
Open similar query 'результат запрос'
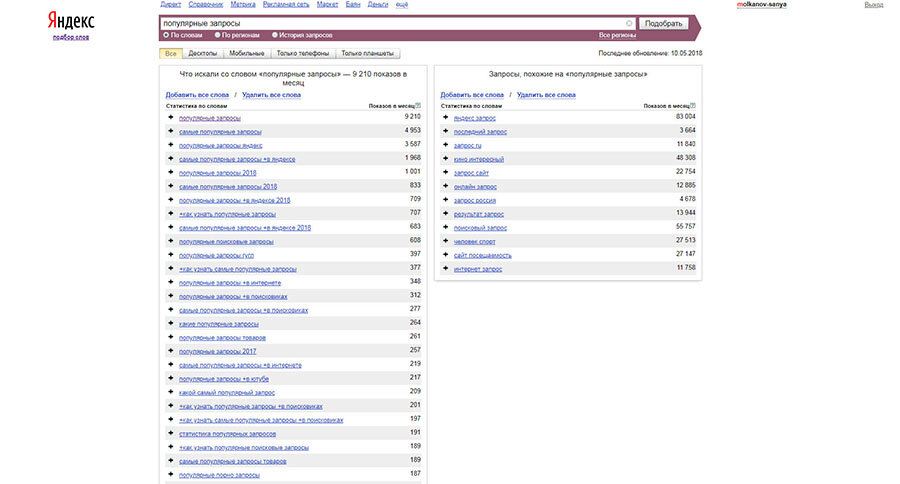pos(479,214)
